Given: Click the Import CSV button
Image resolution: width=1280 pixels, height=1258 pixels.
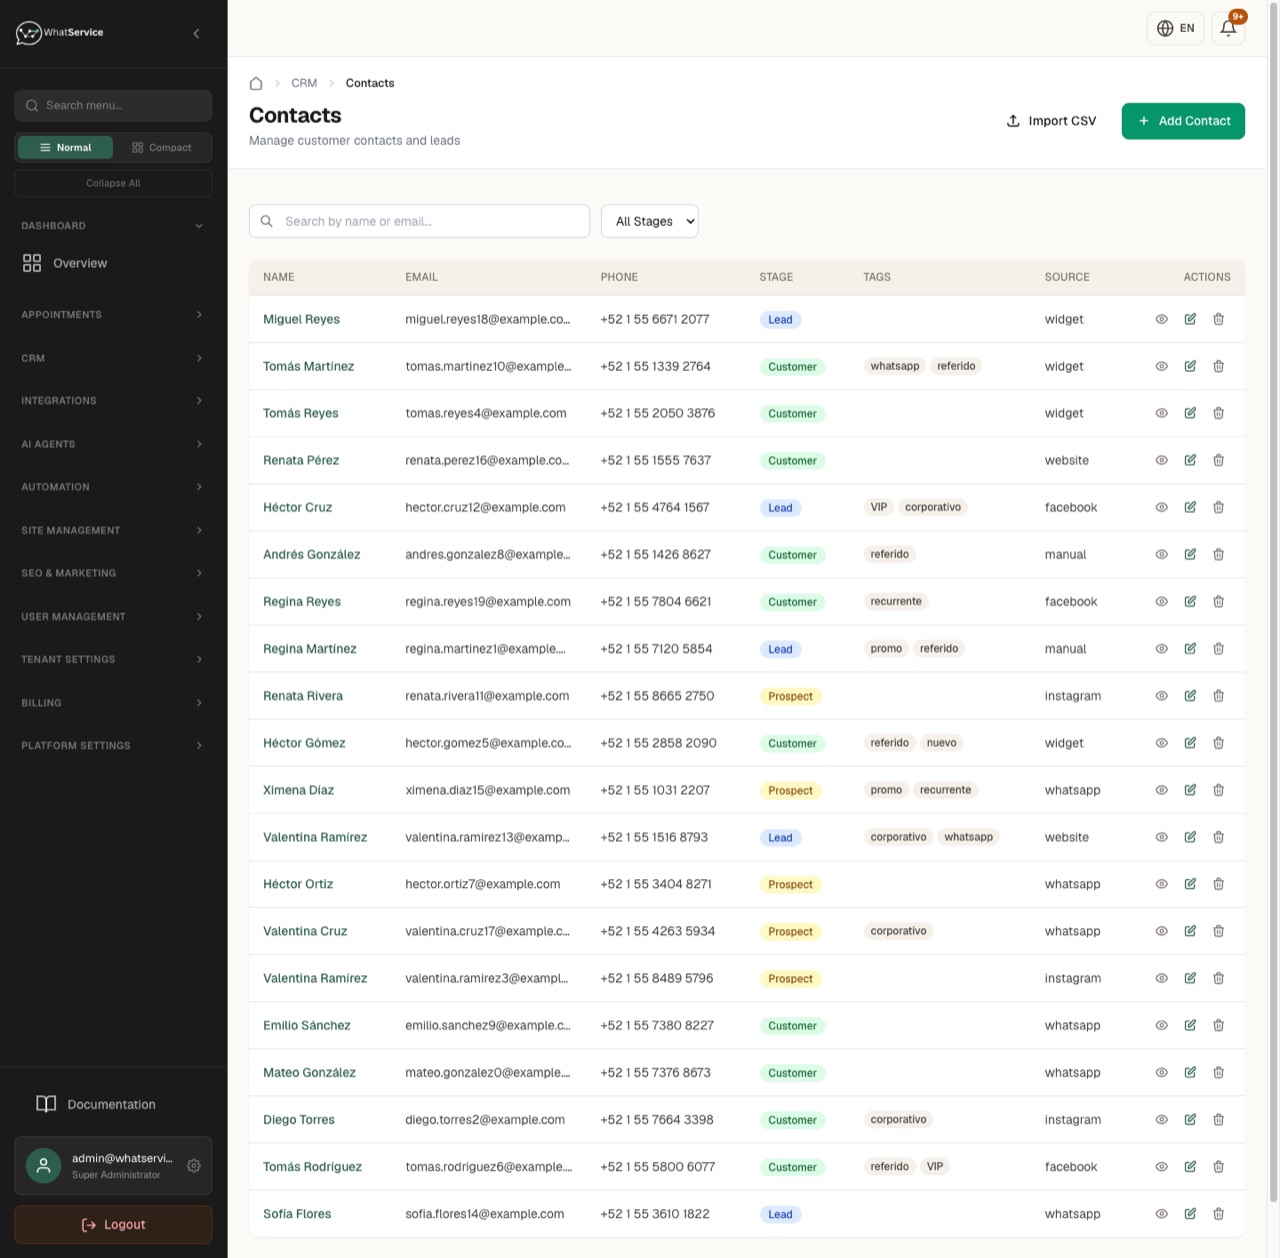Looking at the screenshot, I should coord(1051,121).
